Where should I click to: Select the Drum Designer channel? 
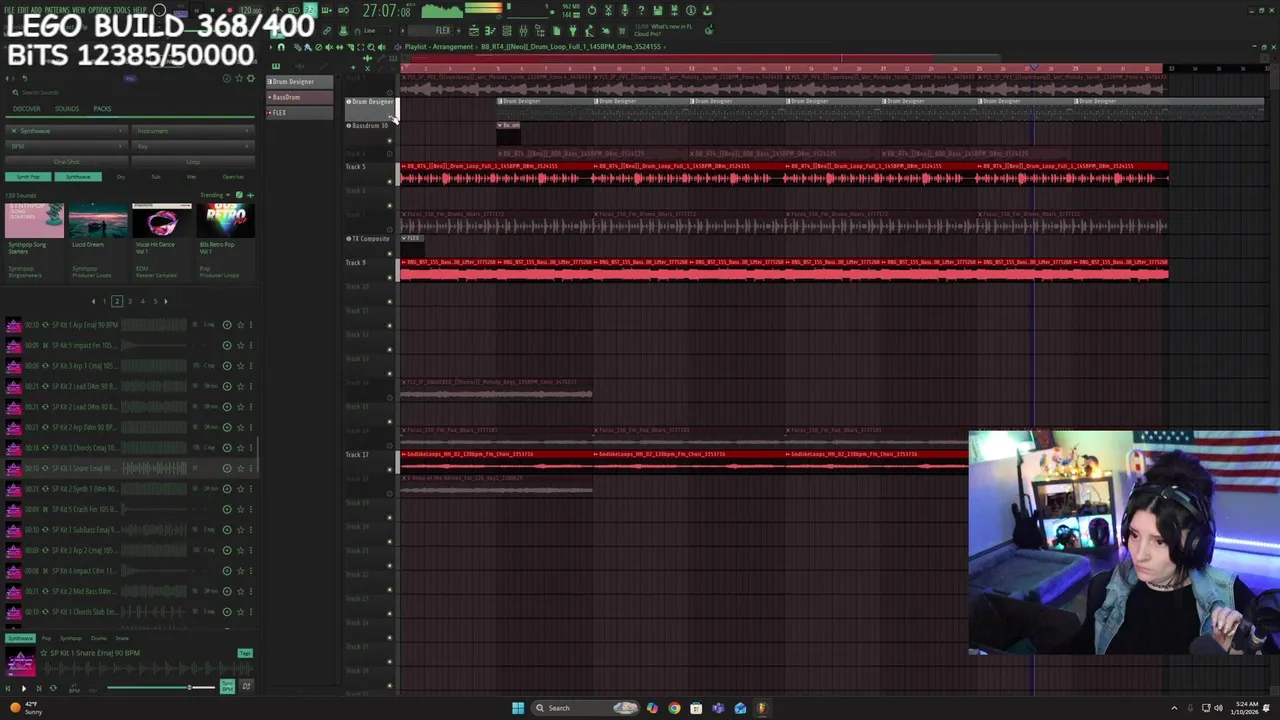pyautogui.click(x=299, y=82)
